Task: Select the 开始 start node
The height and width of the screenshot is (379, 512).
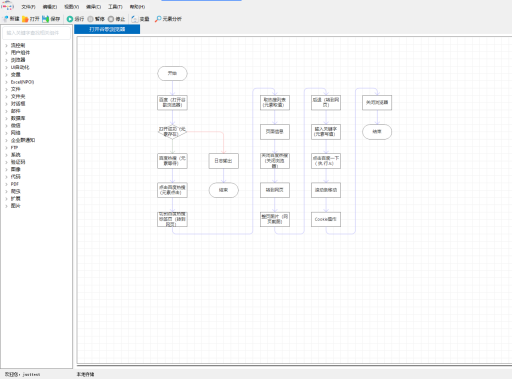Action: pyautogui.click(x=172, y=73)
